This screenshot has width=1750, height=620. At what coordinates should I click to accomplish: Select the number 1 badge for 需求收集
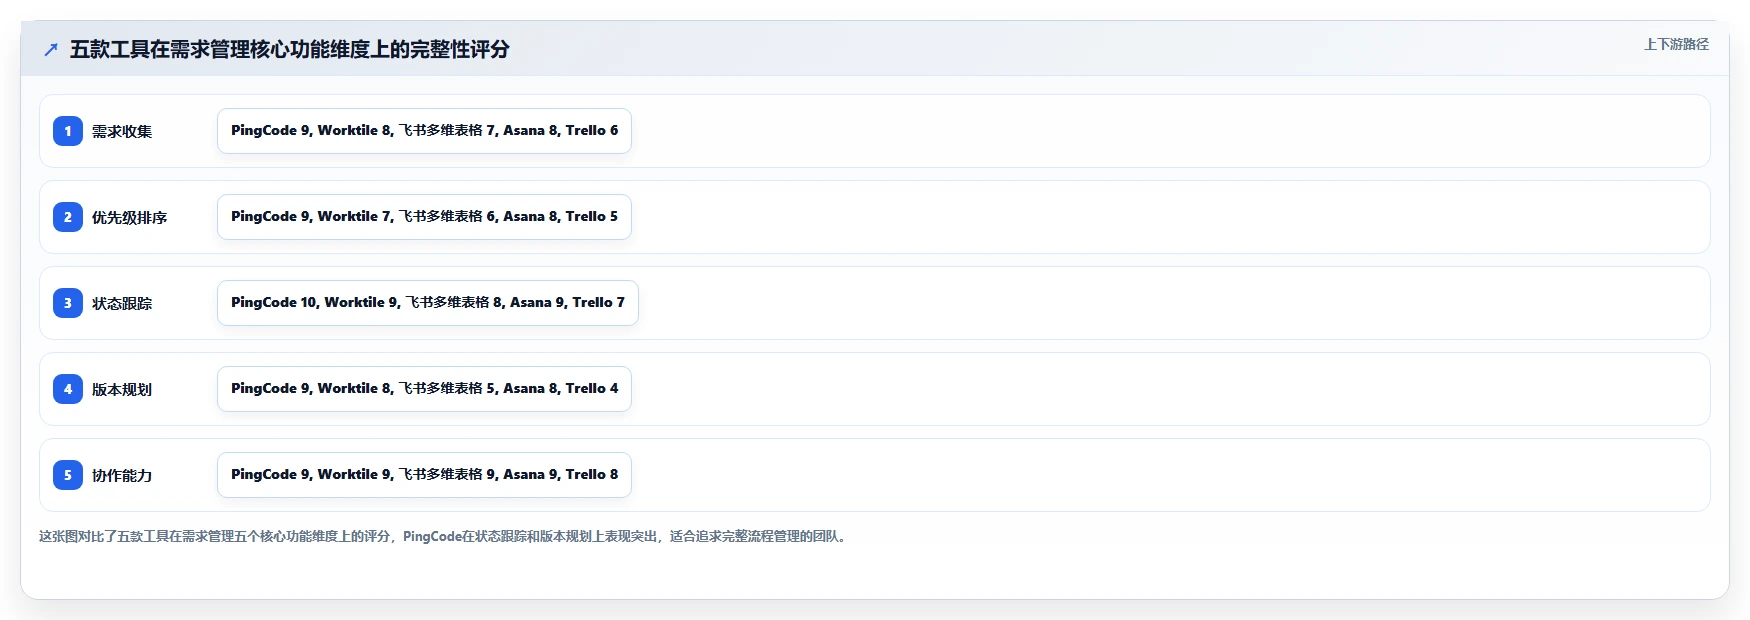[x=68, y=131]
